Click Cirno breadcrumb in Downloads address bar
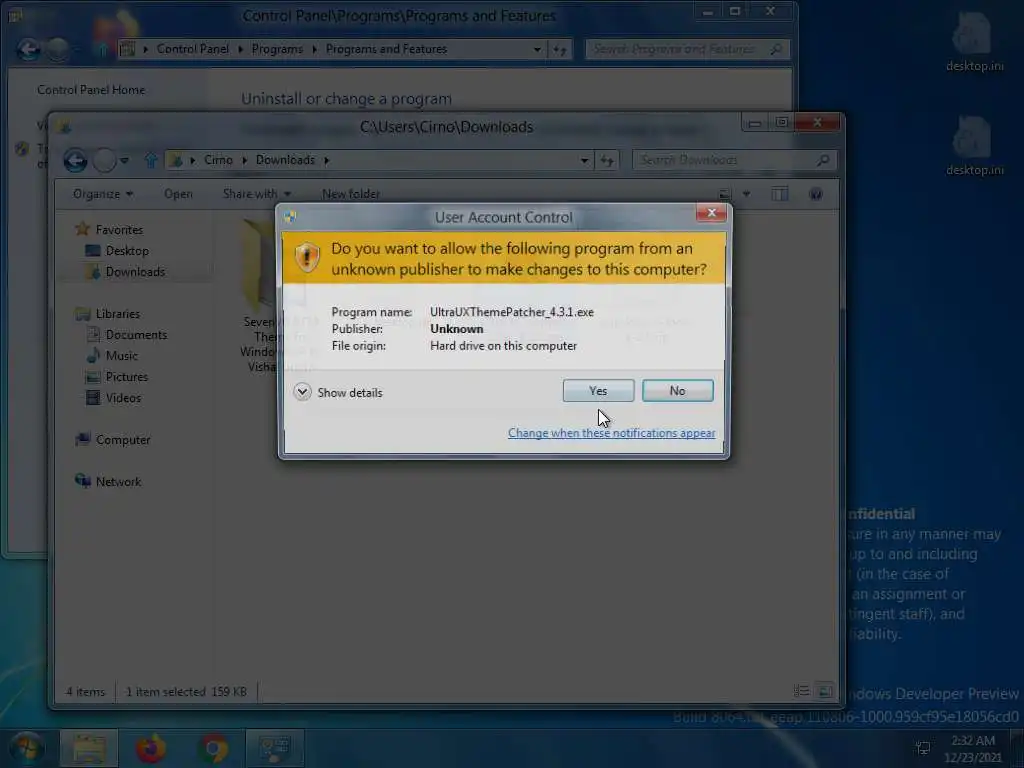The width and height of the screenshot is (1024, 768). click(x=218, y=160)
